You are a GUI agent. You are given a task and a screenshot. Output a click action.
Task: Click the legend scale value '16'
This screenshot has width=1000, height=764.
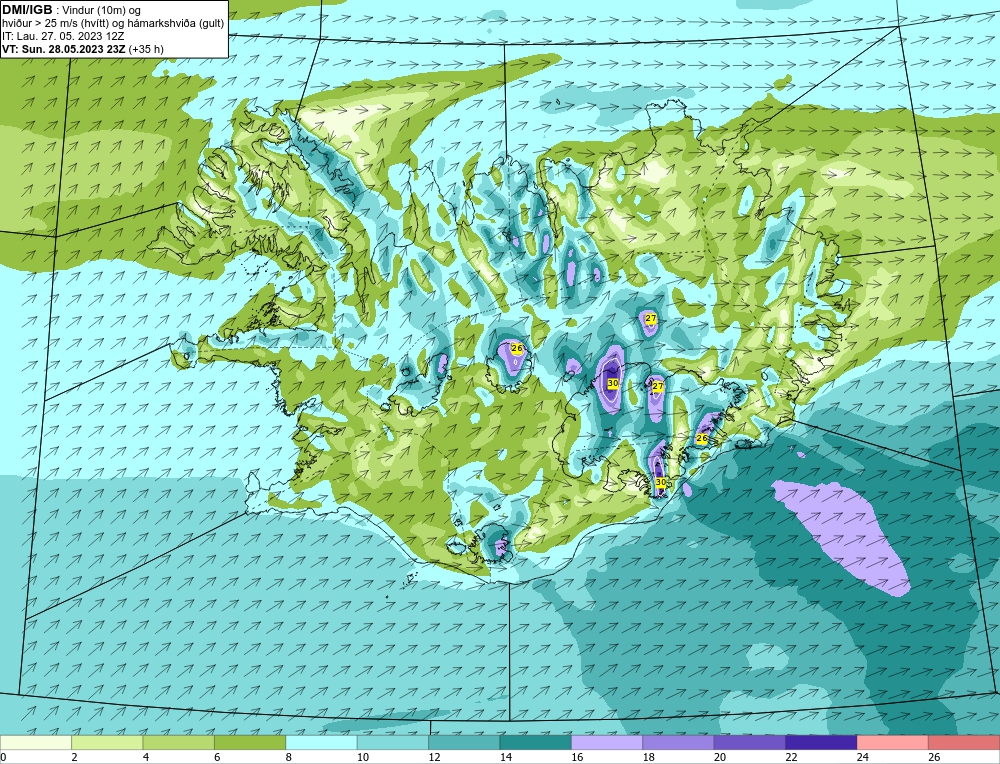577,757
